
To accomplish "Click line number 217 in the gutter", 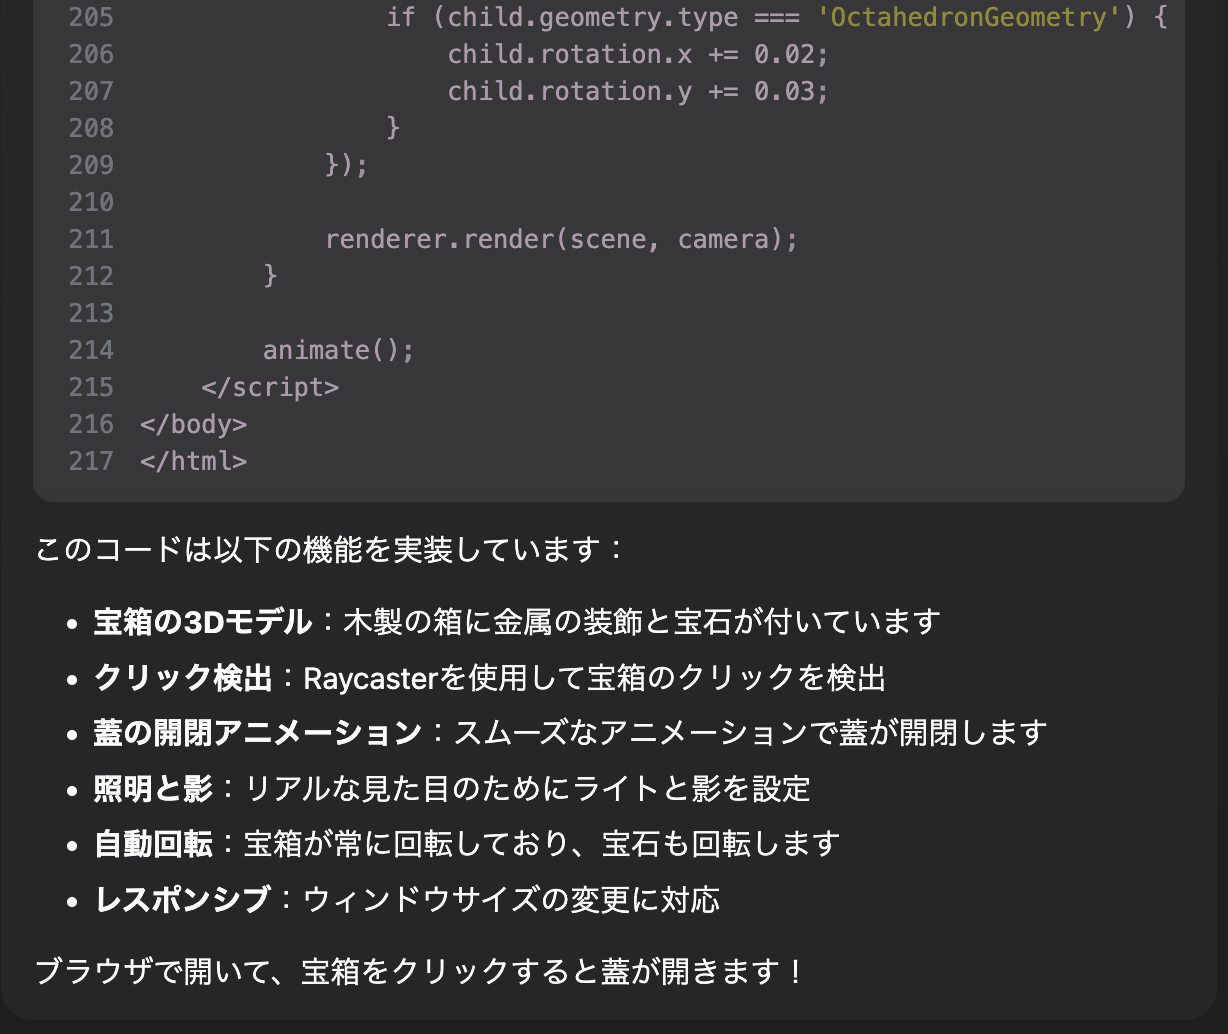I will pos(91,461).
